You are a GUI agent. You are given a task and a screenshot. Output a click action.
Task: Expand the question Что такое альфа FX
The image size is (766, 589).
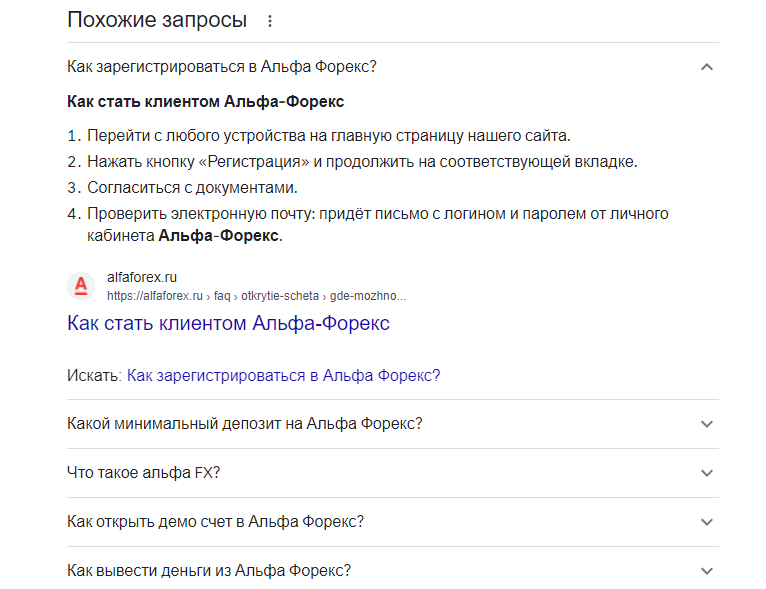[x=392, y=473]
